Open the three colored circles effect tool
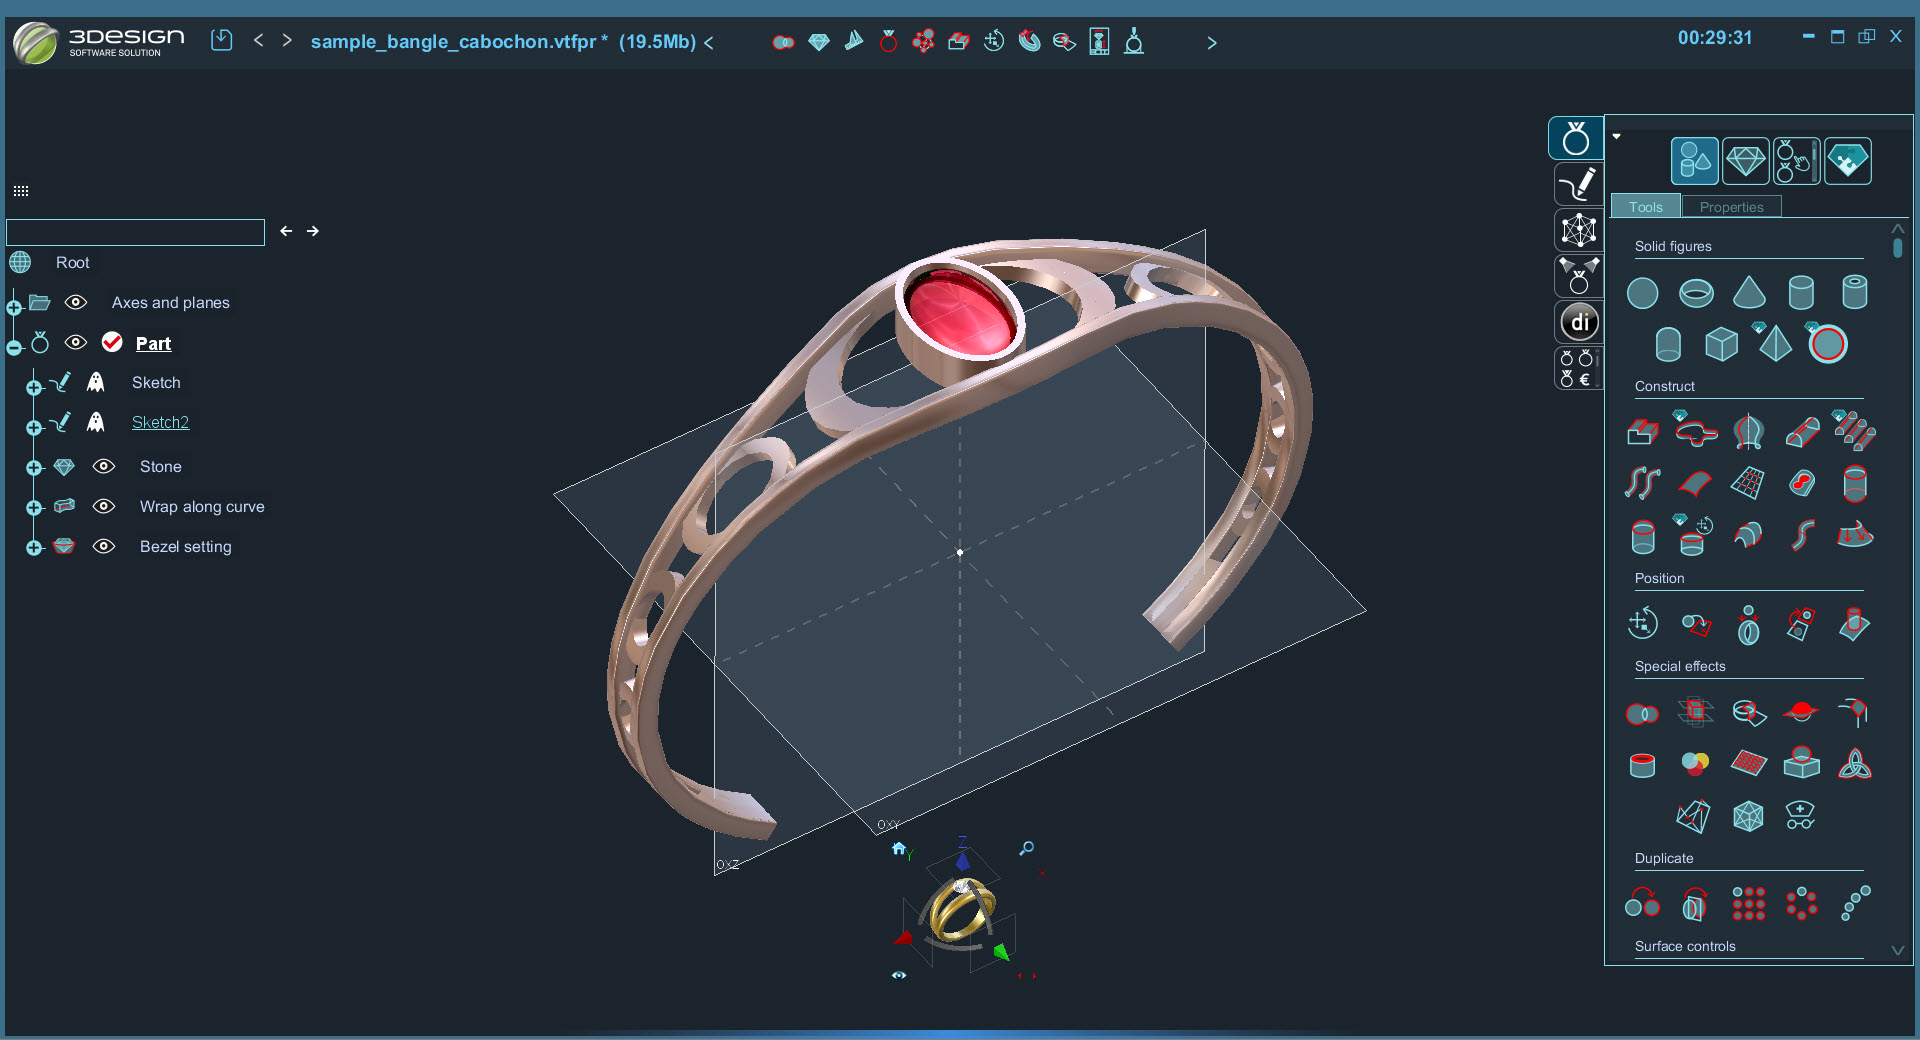 [1695, 765]
